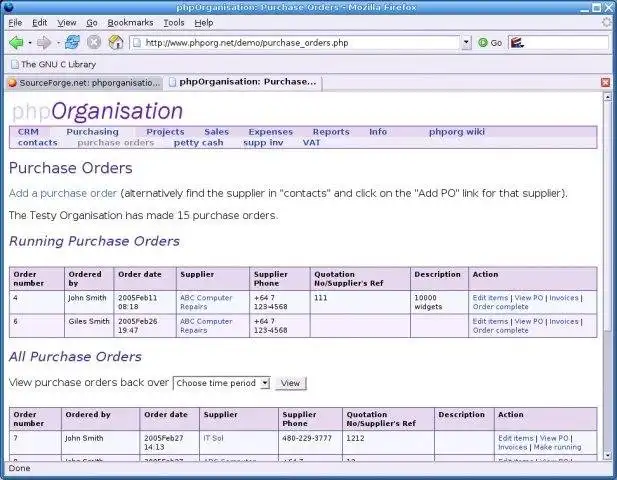Open ABC Computer Repairs supplier for order 4
This screenshot has height=480, width=617.
206,302
